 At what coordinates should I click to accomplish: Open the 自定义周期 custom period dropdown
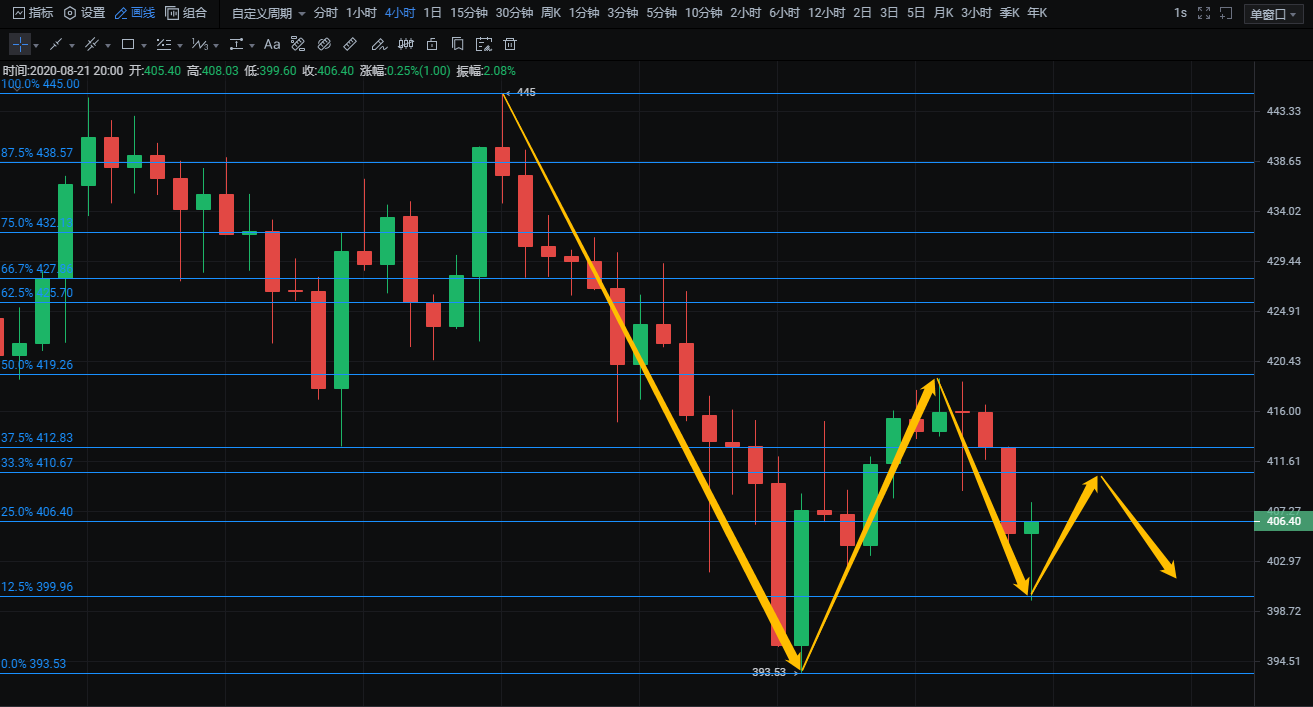pos(268,13)
